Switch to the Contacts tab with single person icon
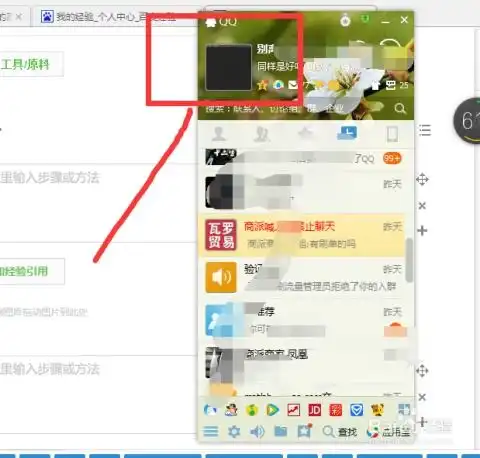The width and height of the screenshot is (480, 458). pos(219,134)
